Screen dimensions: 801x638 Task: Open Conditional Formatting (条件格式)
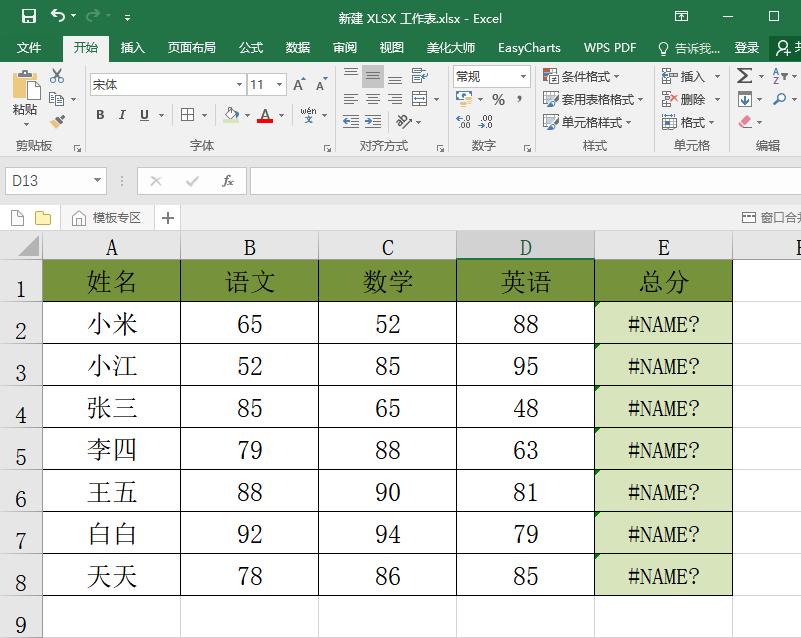click(x=583, y=76)
